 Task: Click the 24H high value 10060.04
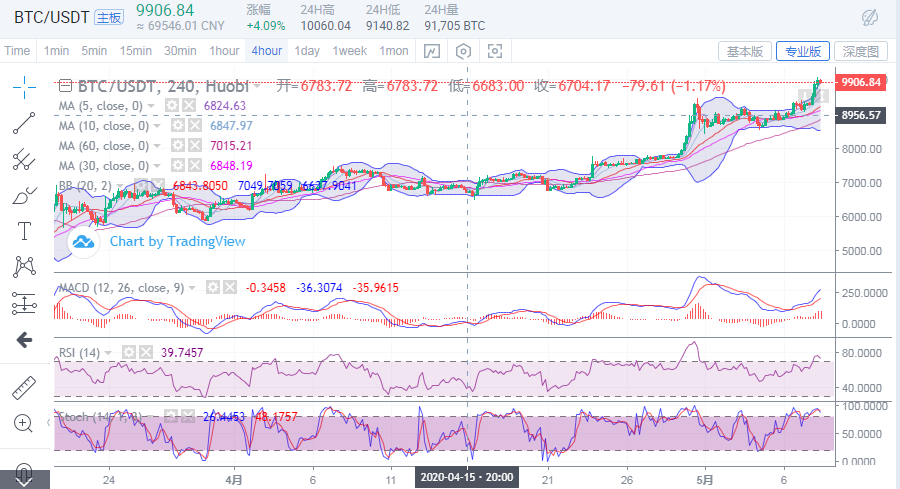[x=325, y=26]
